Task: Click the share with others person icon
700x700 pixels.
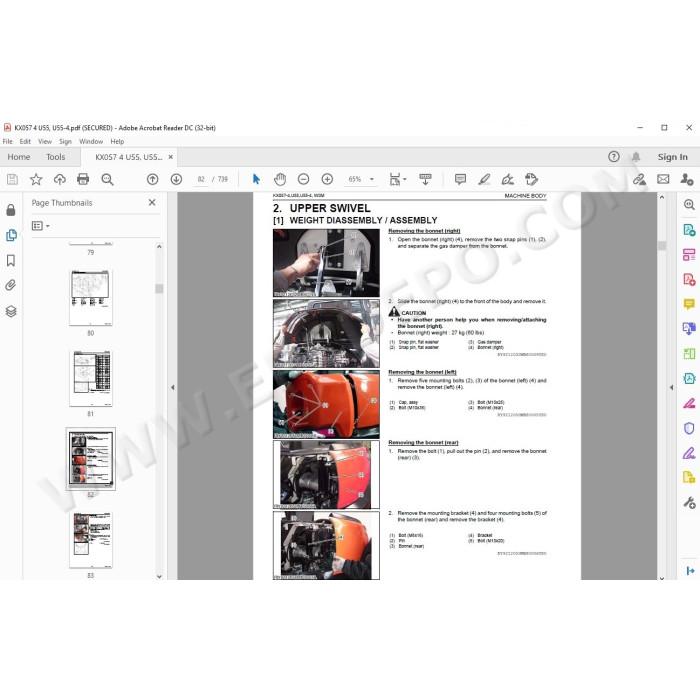Action: [687, 179]
